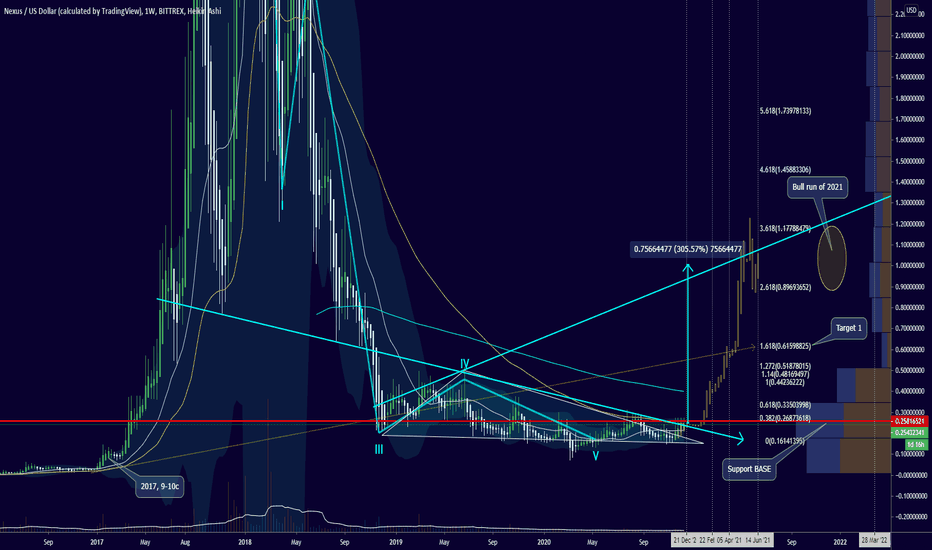Click the Fibonacci level 4.618(1.45883306)
Image resolution: width=932 pixels, height=550 pixels.
coord(785,170)
